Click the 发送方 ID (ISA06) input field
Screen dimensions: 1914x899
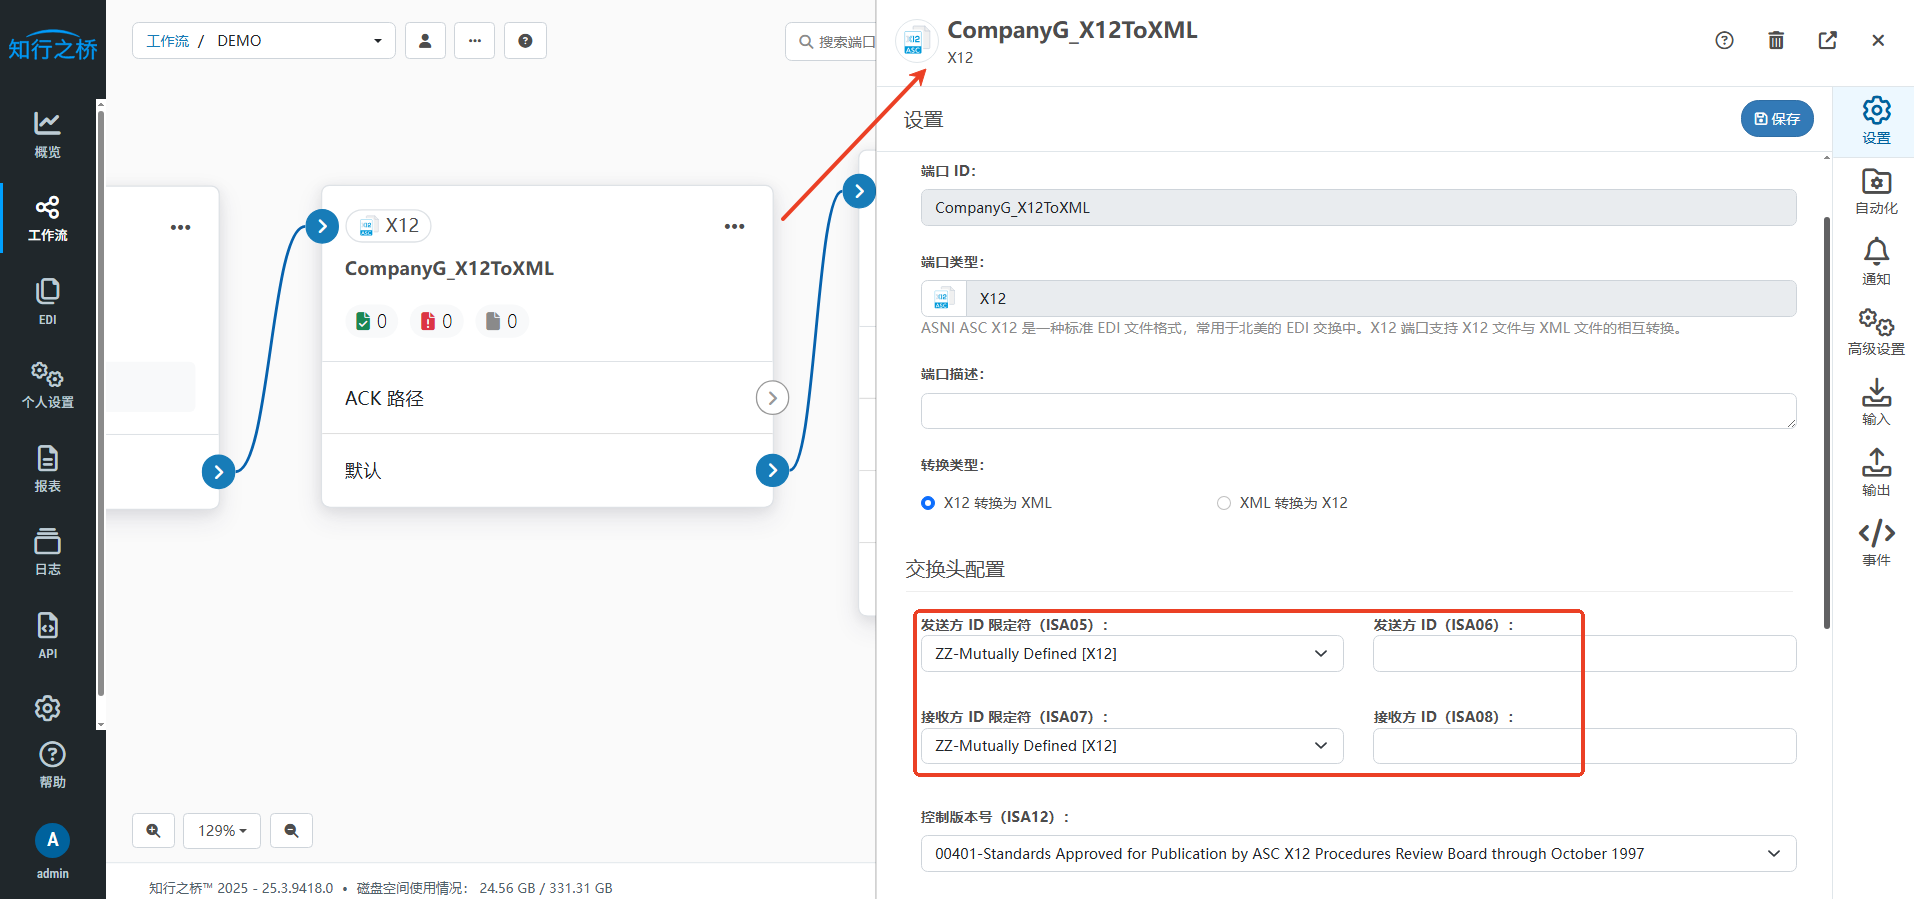1583,654
